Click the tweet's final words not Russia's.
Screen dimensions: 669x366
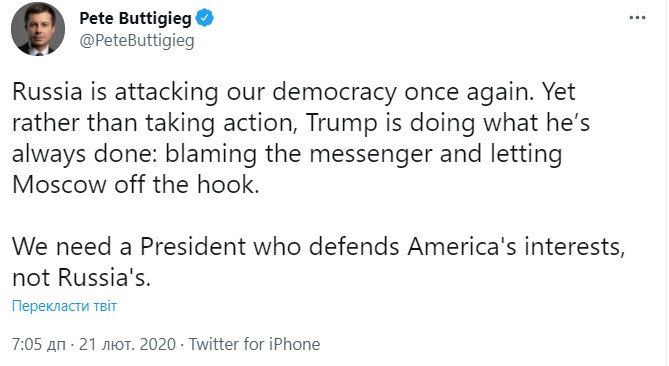click(x=81, y=278)
